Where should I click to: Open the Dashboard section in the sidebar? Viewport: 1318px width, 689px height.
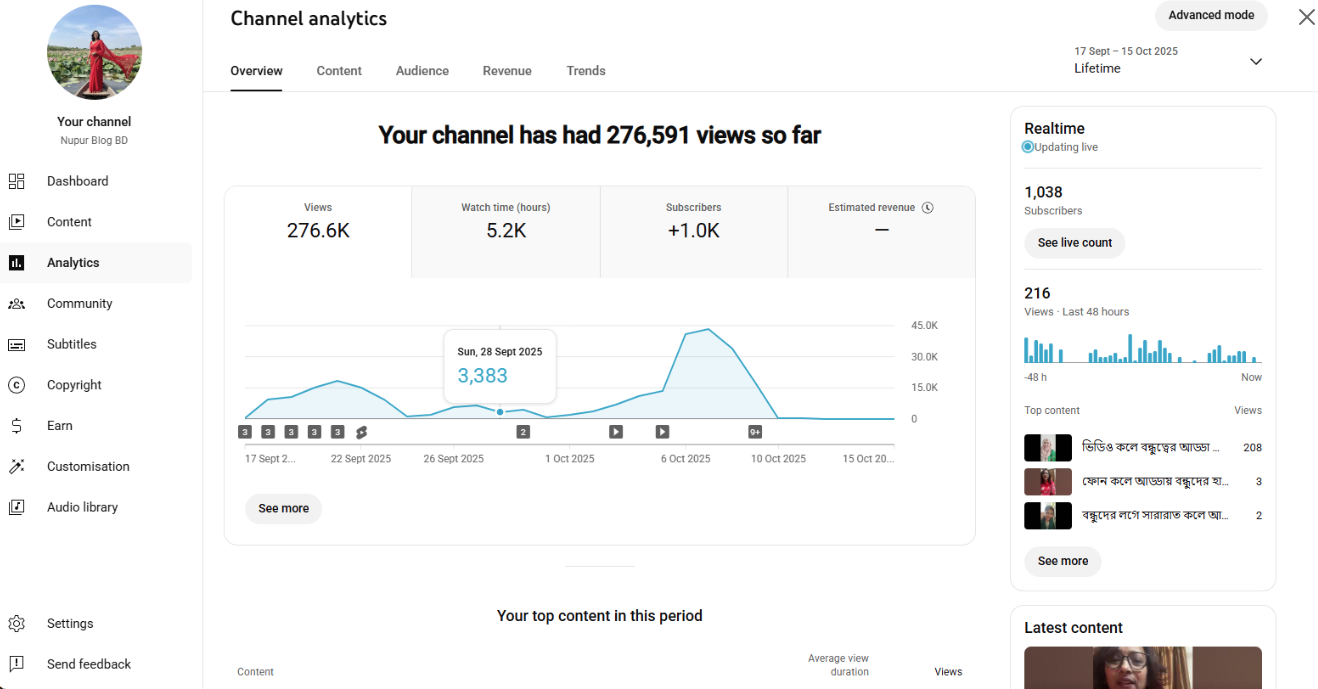coord(16,181)
